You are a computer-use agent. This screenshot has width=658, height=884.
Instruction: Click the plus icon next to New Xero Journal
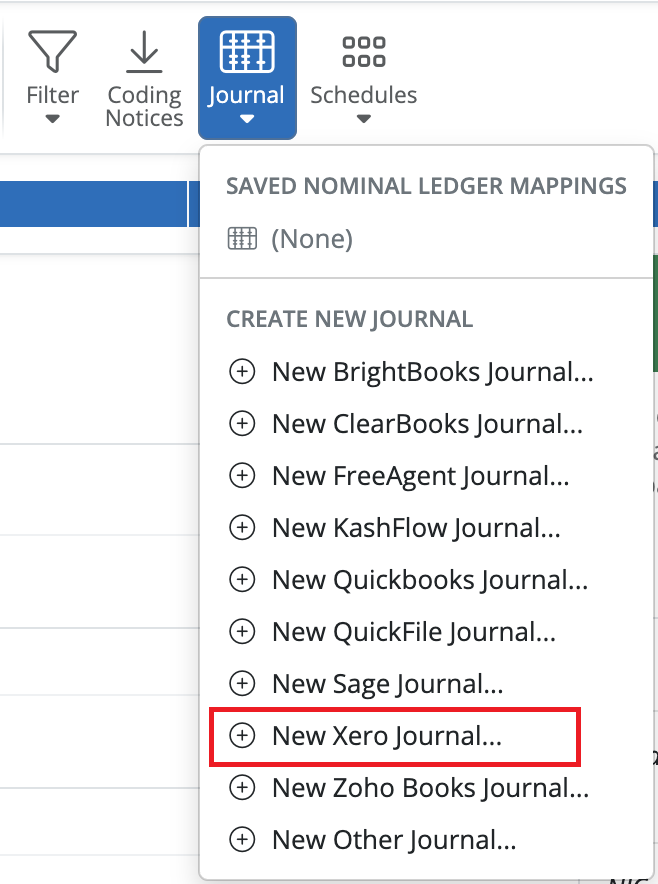[x=242, y=736]
